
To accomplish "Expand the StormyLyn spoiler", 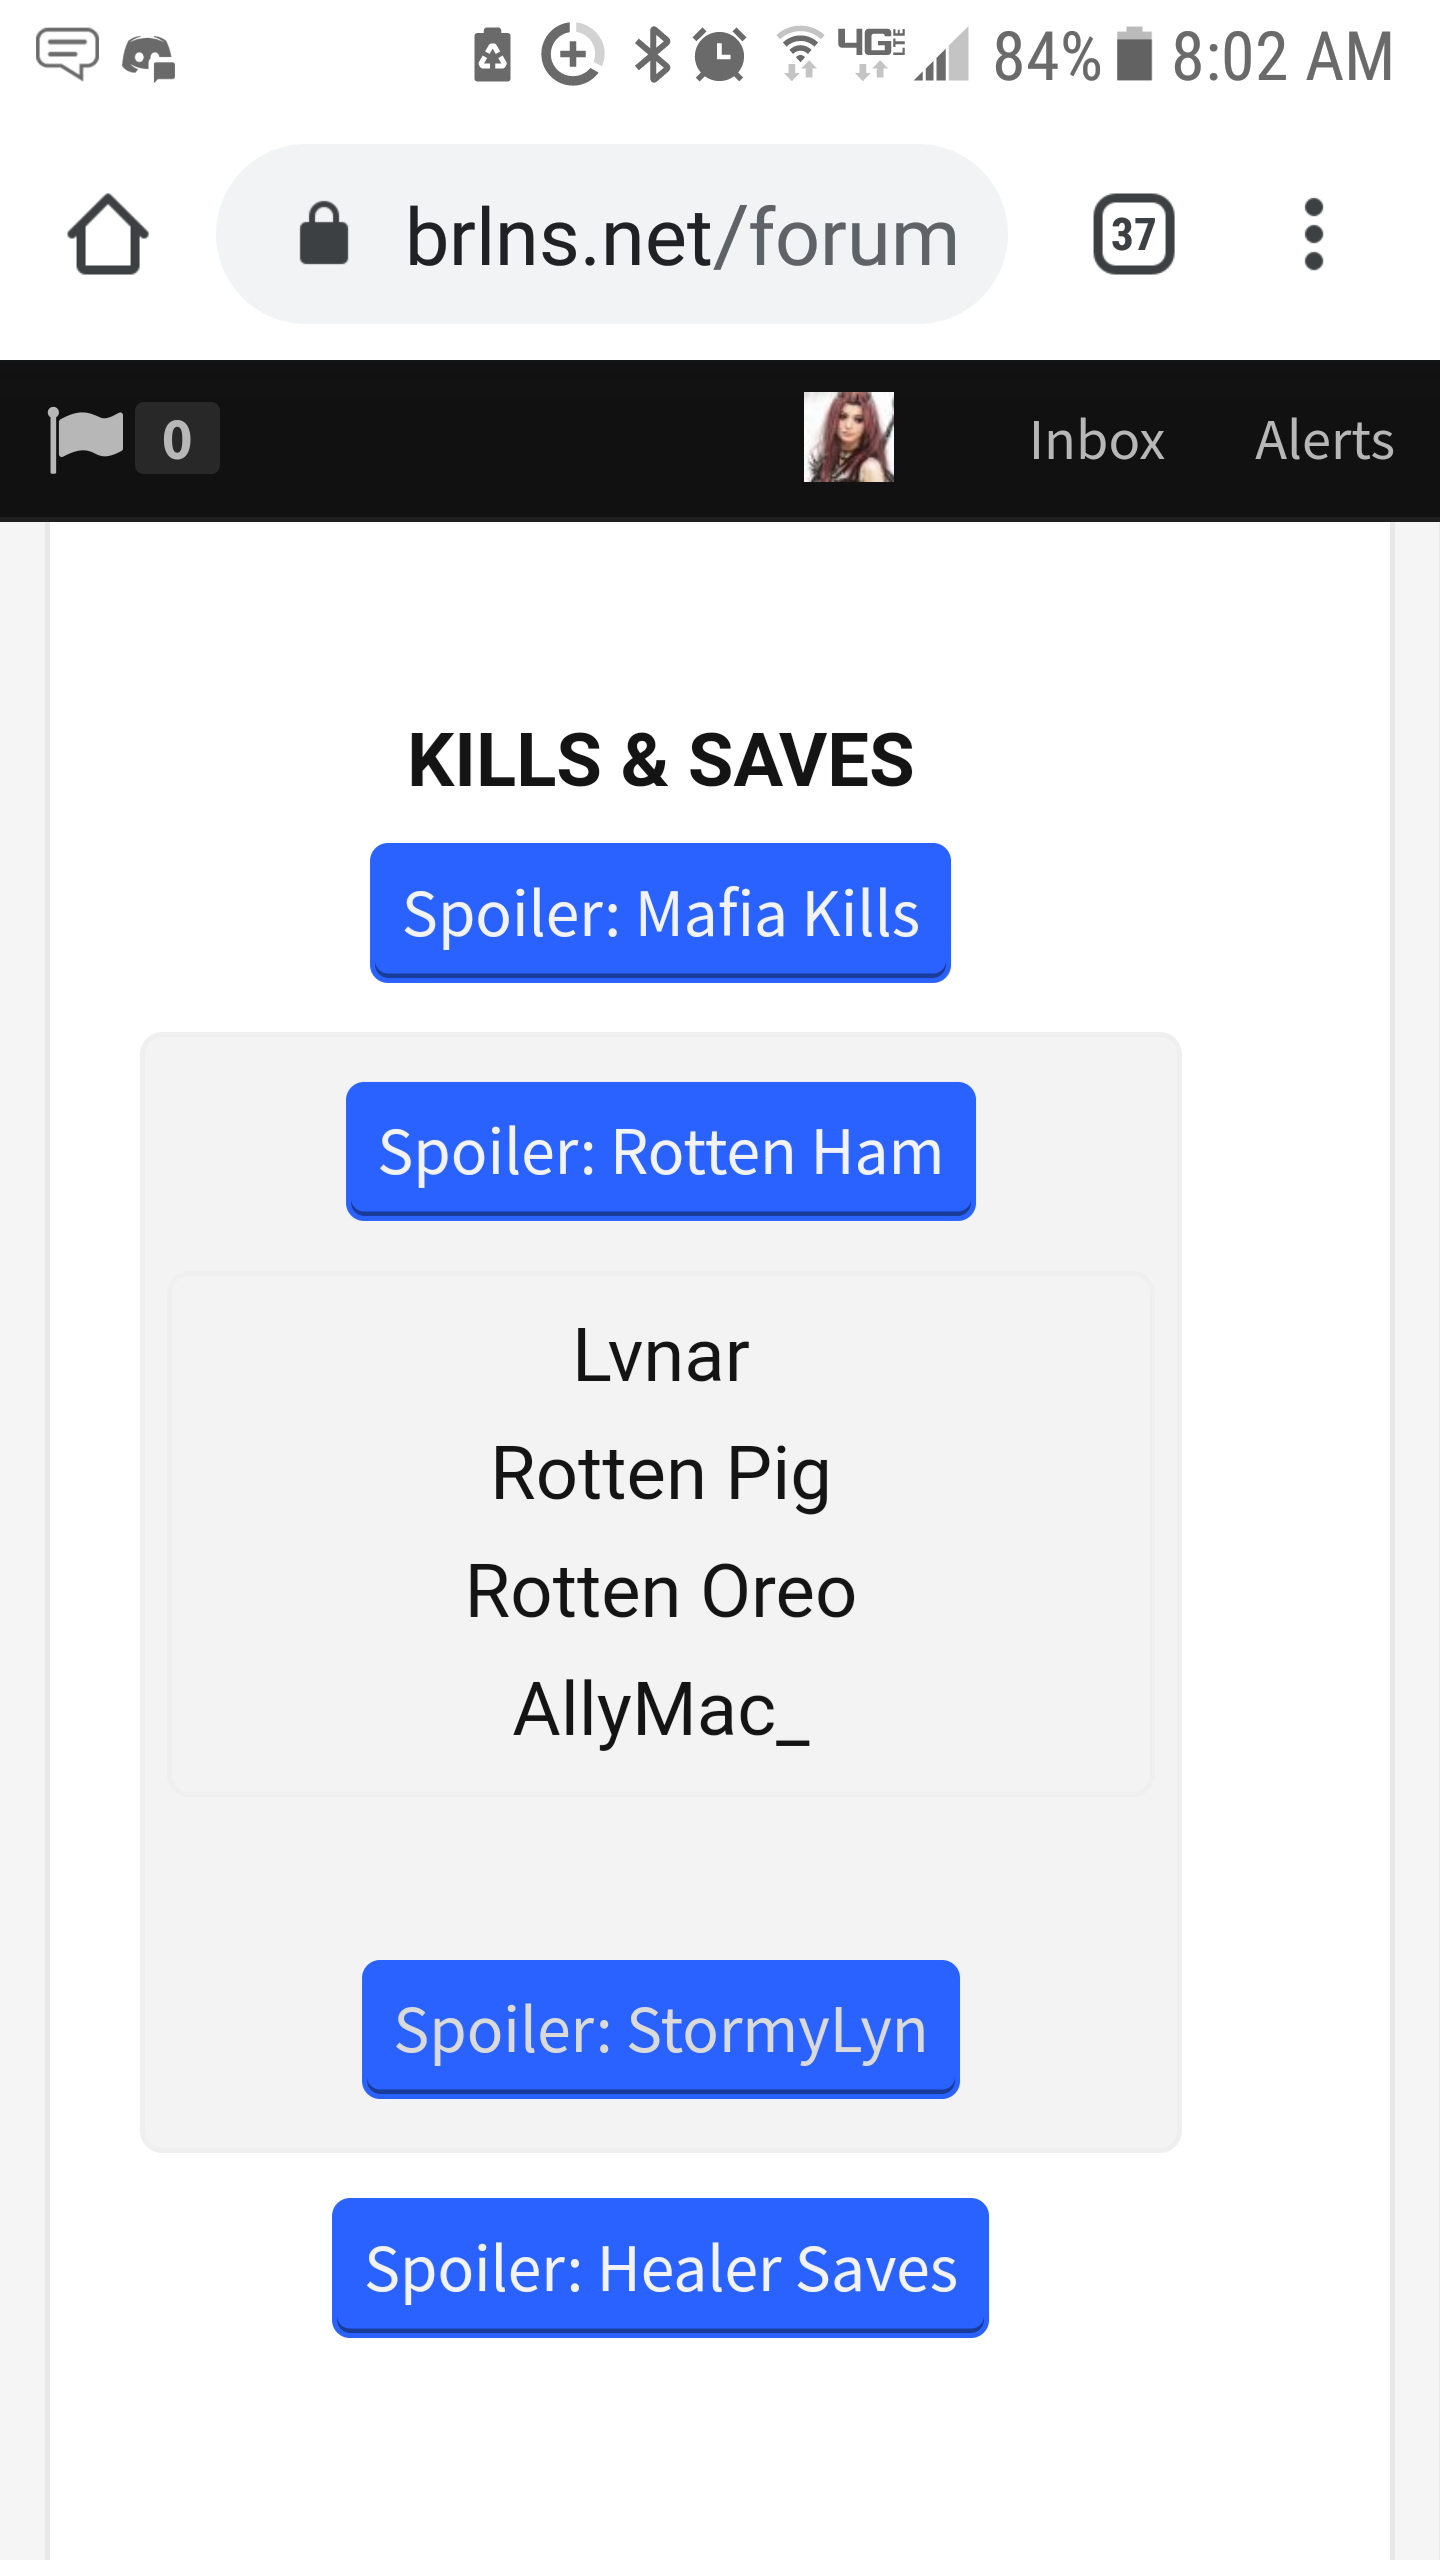I will pyautogui.click(x=660, y=2029).
